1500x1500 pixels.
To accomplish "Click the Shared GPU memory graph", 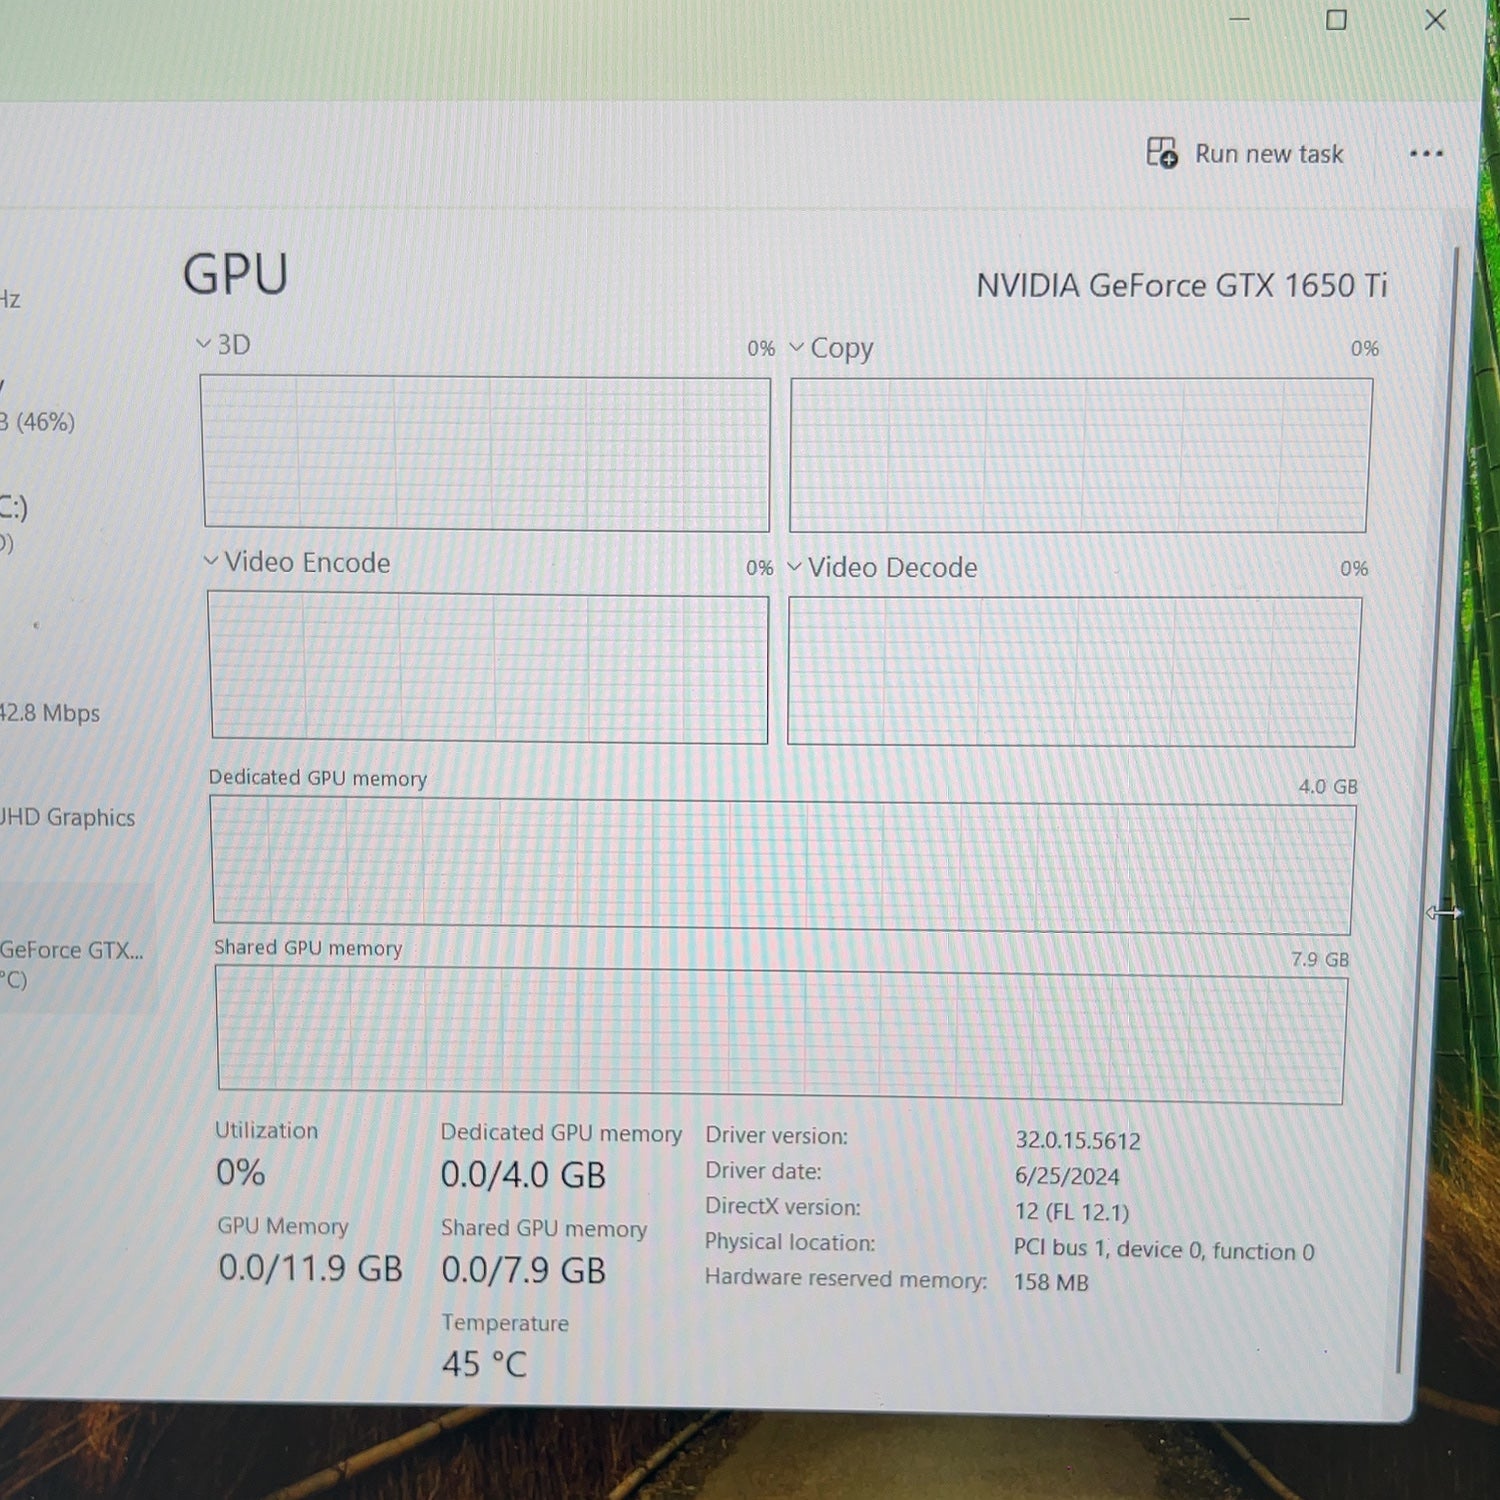I will click(782, 1034).
